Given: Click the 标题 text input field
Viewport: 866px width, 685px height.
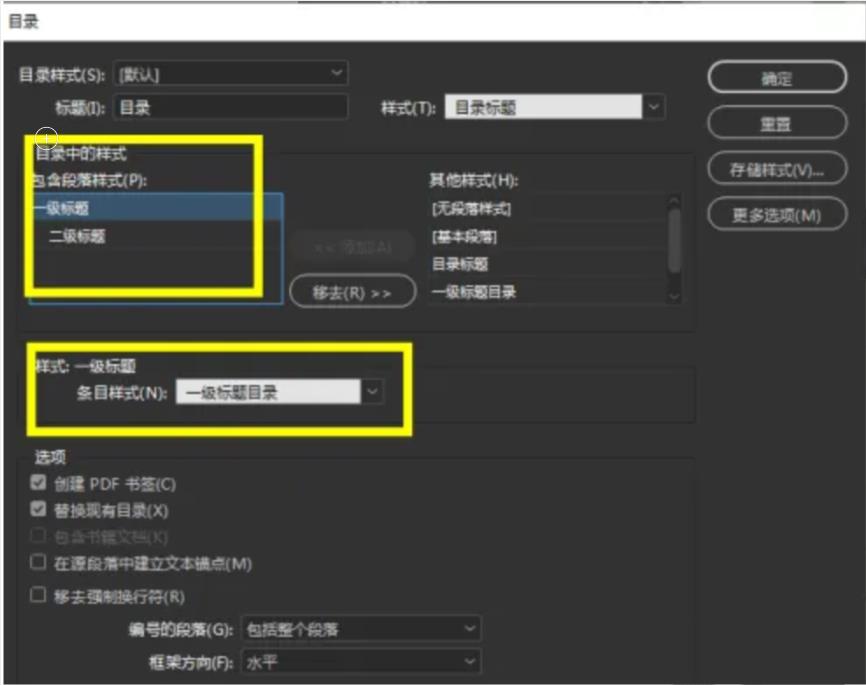Looking at the screenshot, I should pos(231,107).
